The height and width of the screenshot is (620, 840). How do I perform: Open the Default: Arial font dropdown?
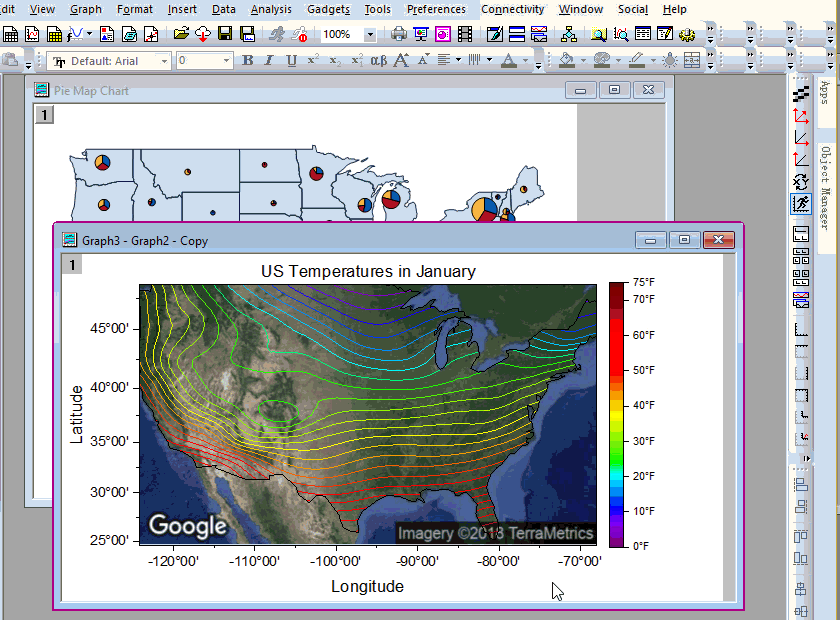(x=165, y=60)
